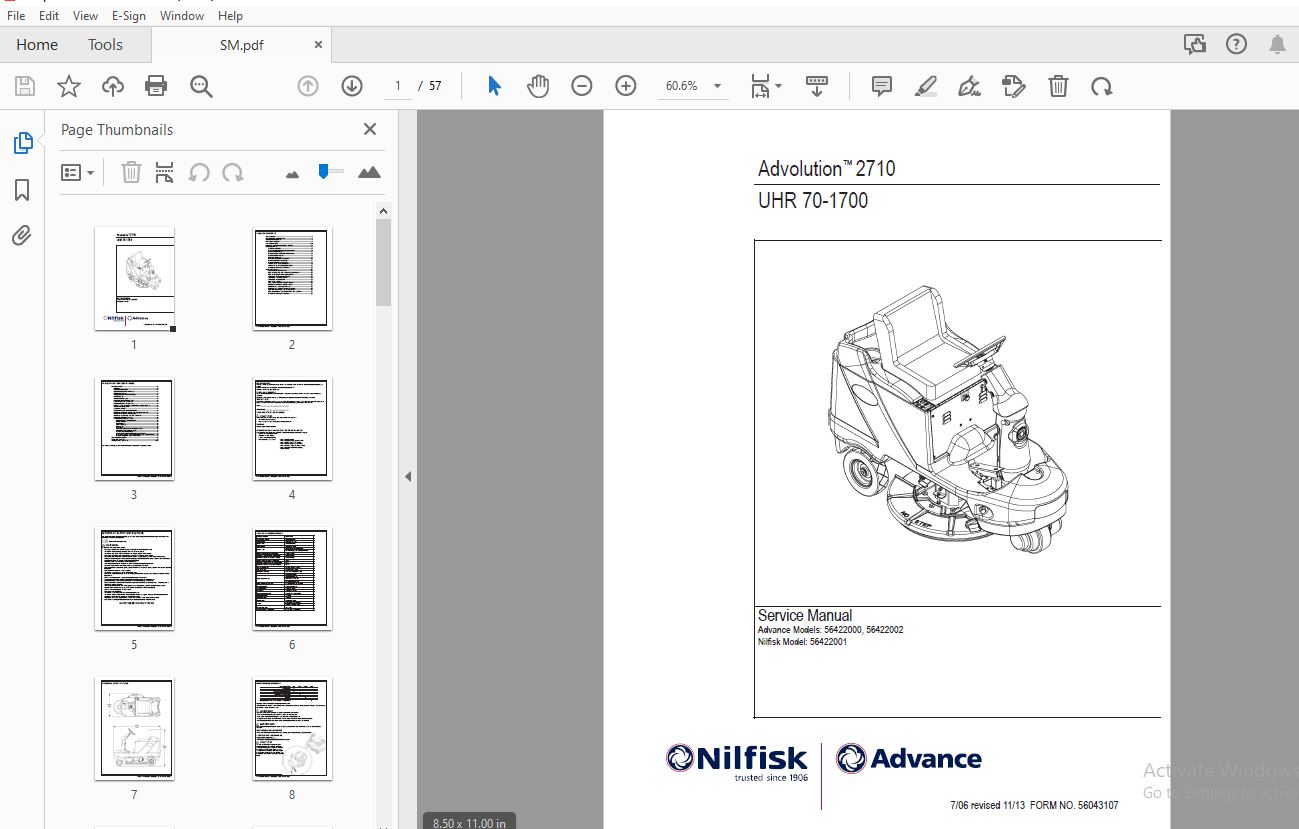The height and width of the screenshot is (829, 1299).
Task: Zoom in with the plus button
Action: [x=626, y=86]
